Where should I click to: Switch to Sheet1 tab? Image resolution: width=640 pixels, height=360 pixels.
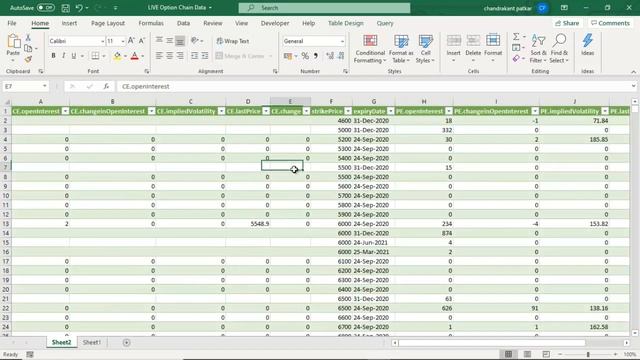coord(91,342)
